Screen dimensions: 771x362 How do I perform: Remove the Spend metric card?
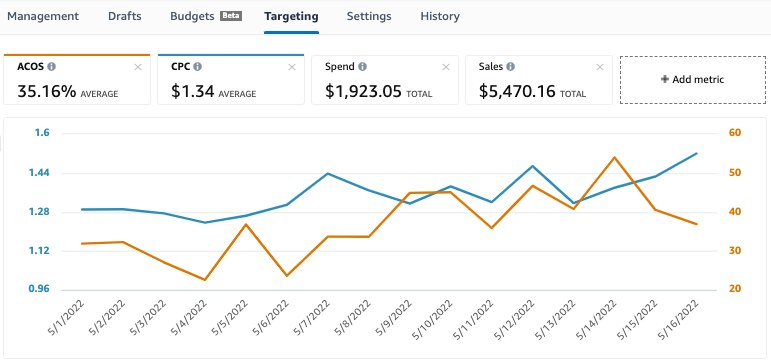tap(446, 67)
